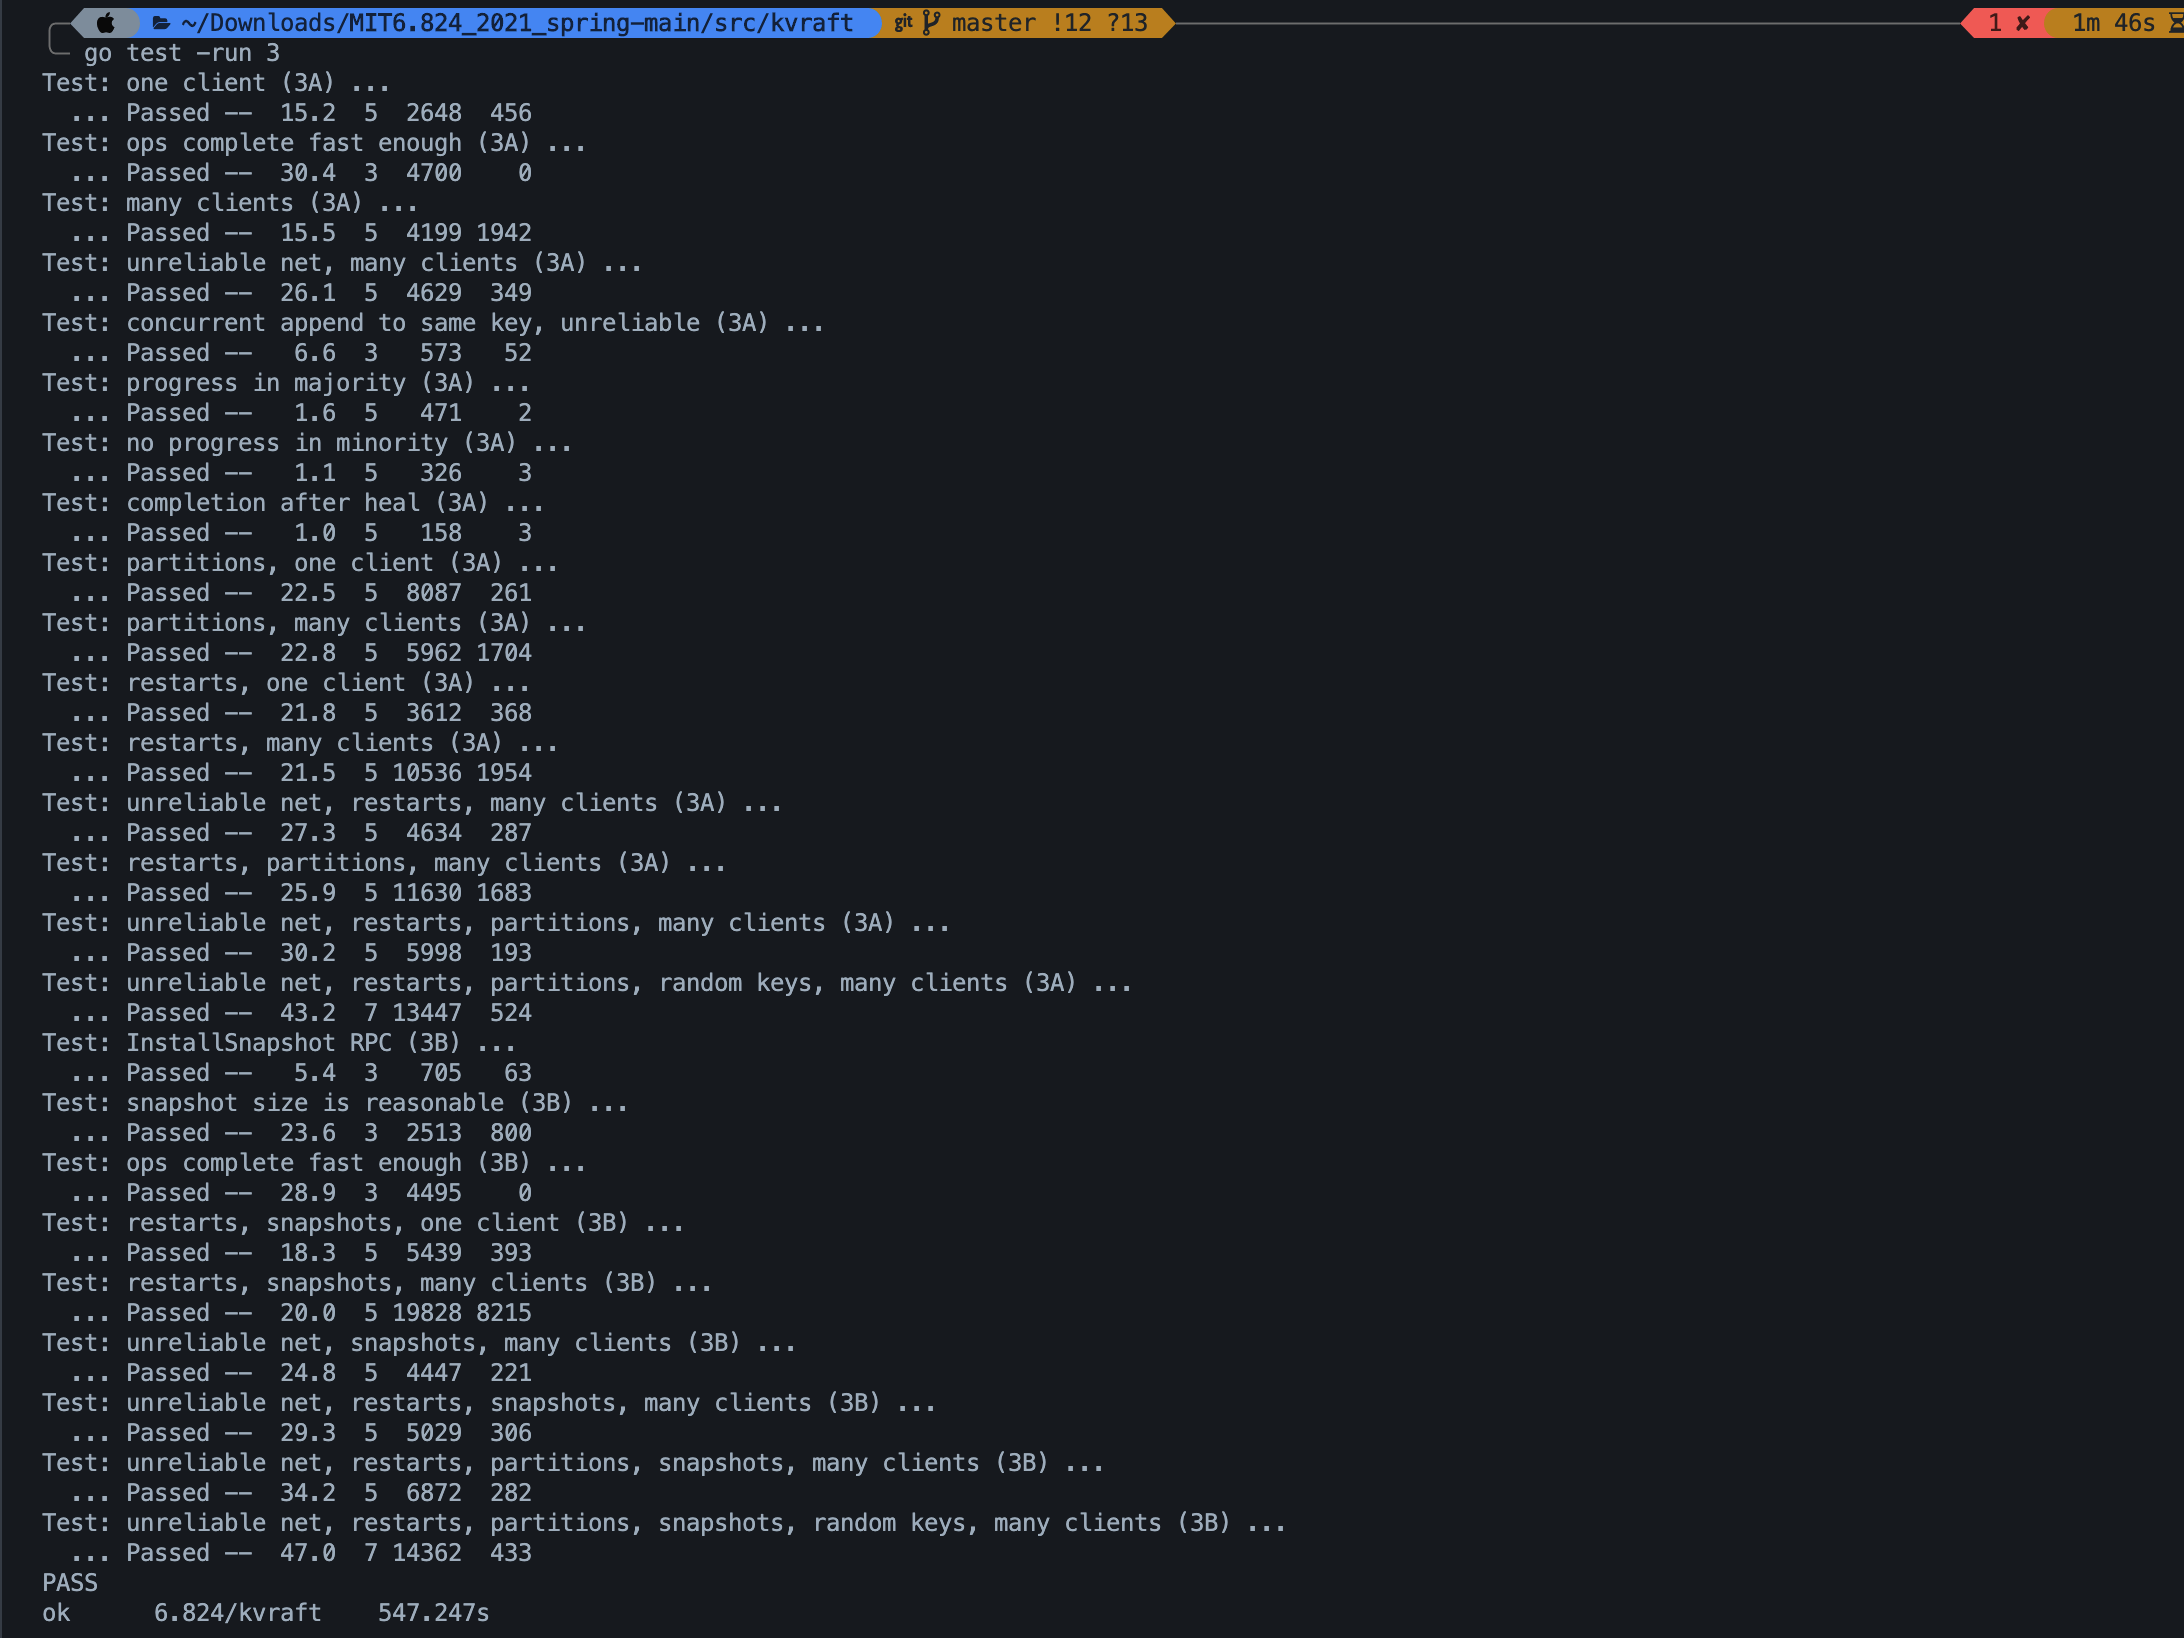Click the Apple logo in the prompt
The height and width of the screenshot is (1638, 2184).
[103, 22]
